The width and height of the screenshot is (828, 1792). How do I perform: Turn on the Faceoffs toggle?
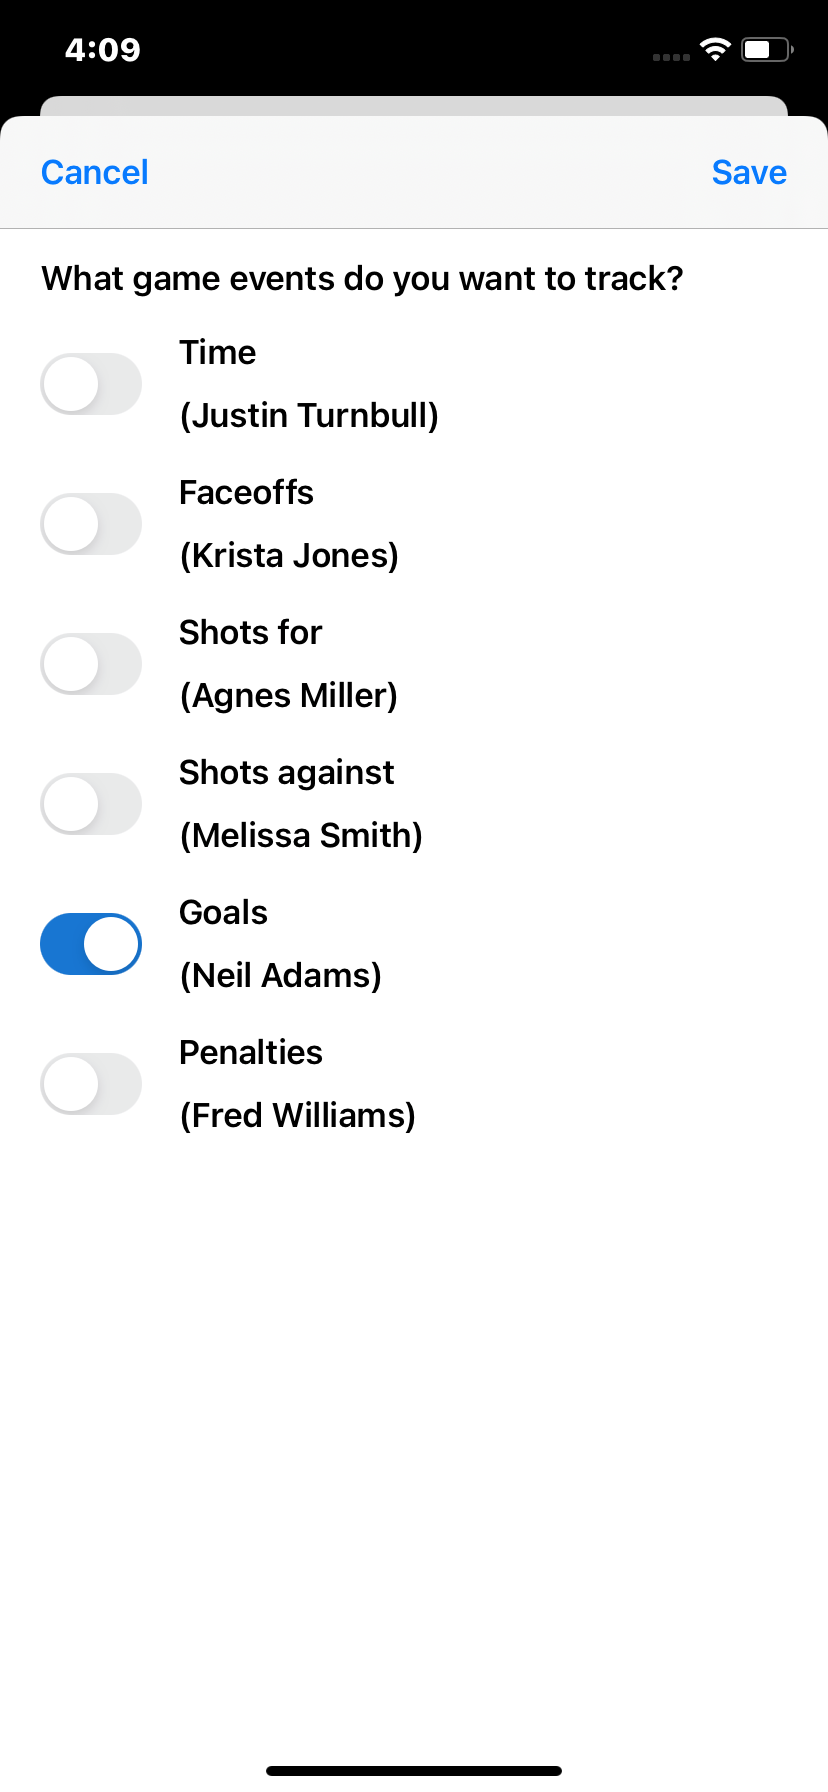click(x=91, y=524)
